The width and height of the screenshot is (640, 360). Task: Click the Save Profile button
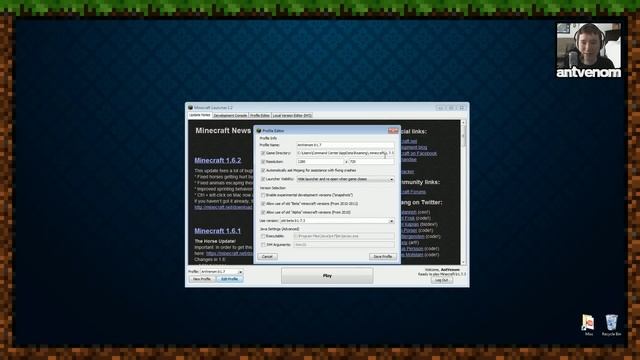coord(383,256)
